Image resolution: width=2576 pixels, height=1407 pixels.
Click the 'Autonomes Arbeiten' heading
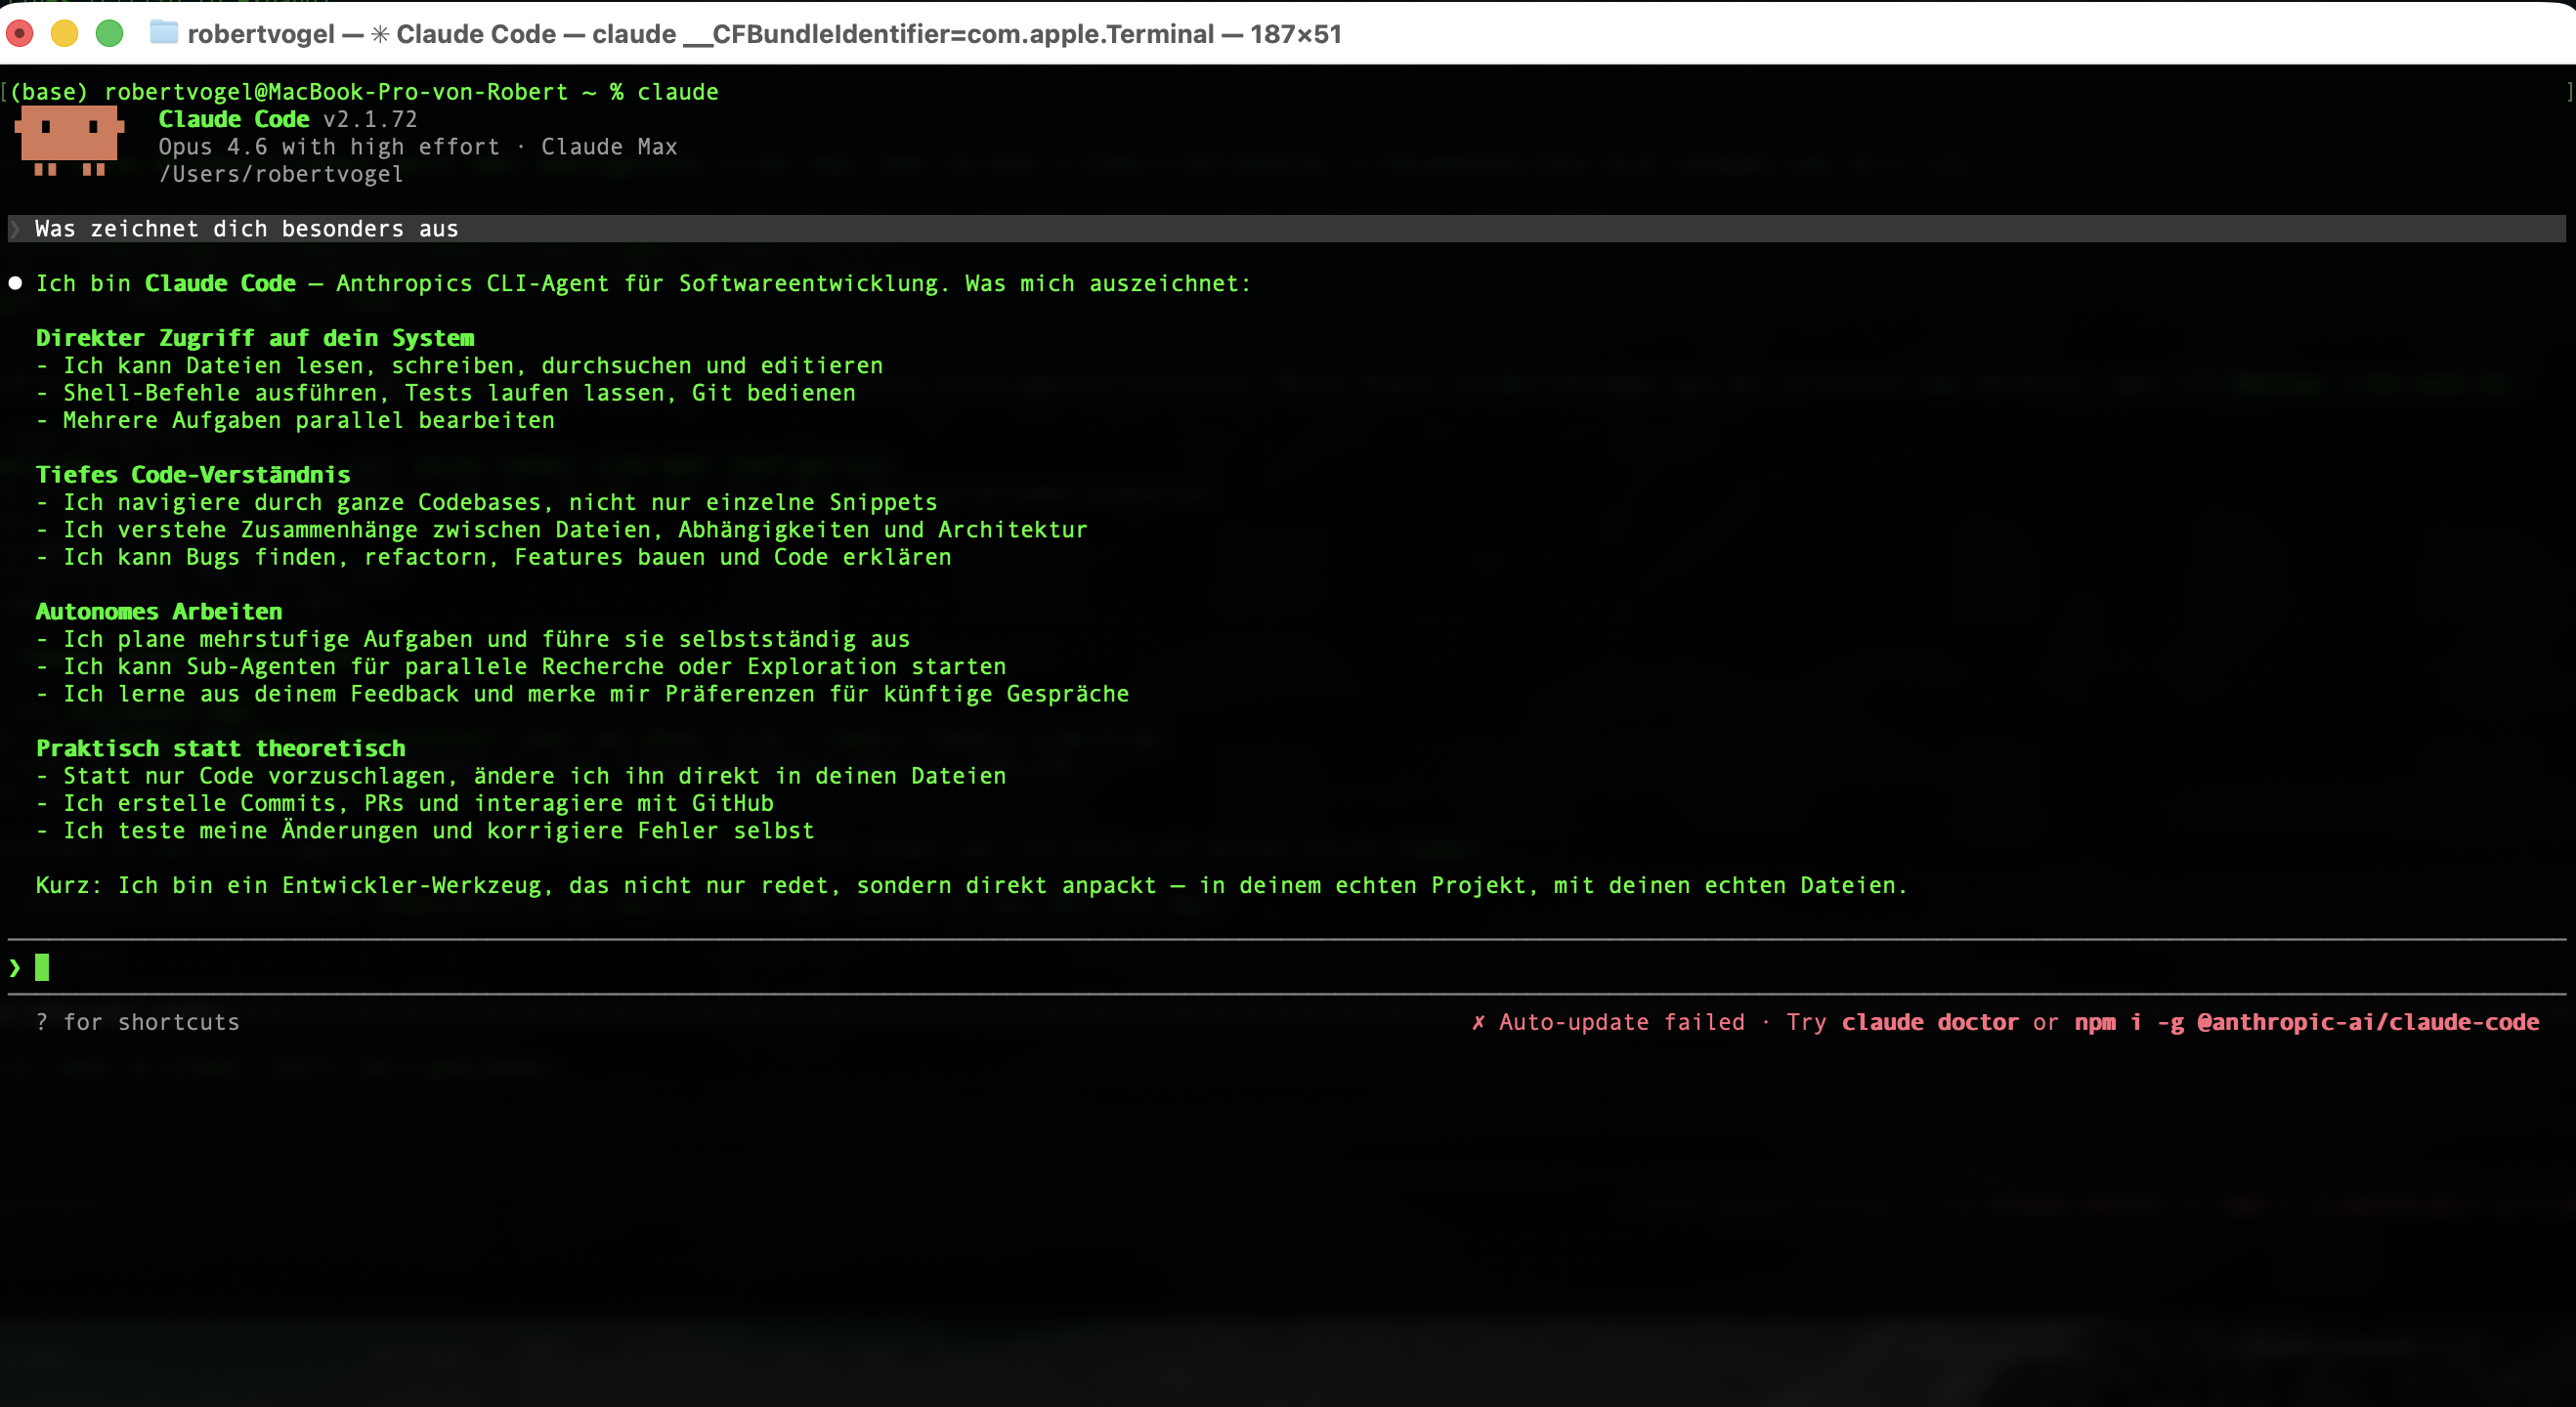pos(159,612)
